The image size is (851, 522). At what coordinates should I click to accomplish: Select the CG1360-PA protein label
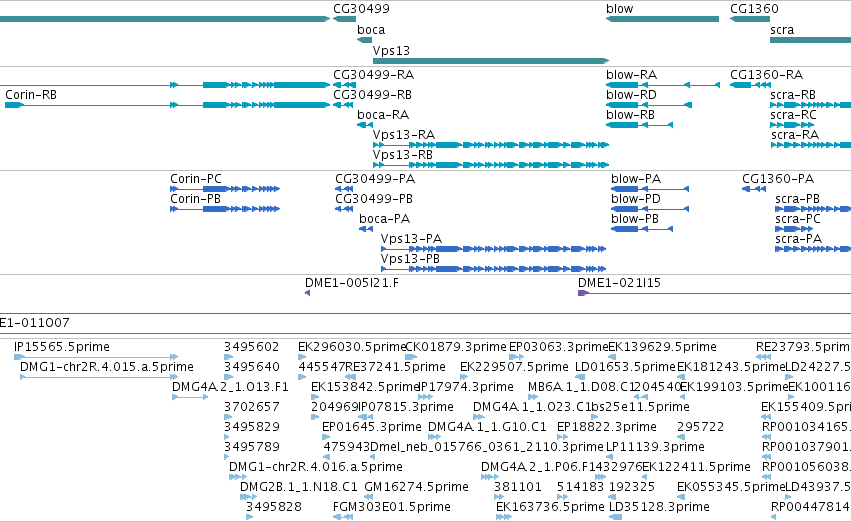778,179
